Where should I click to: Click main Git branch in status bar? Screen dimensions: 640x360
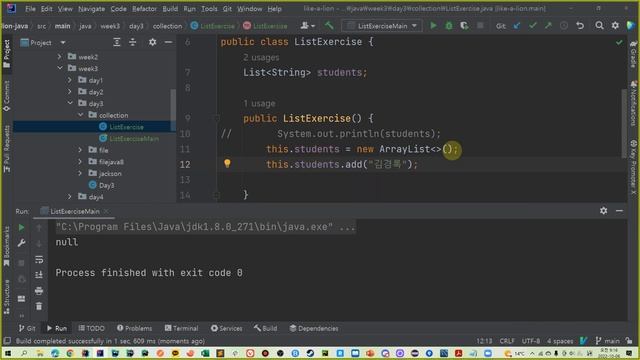click(608, 341)
